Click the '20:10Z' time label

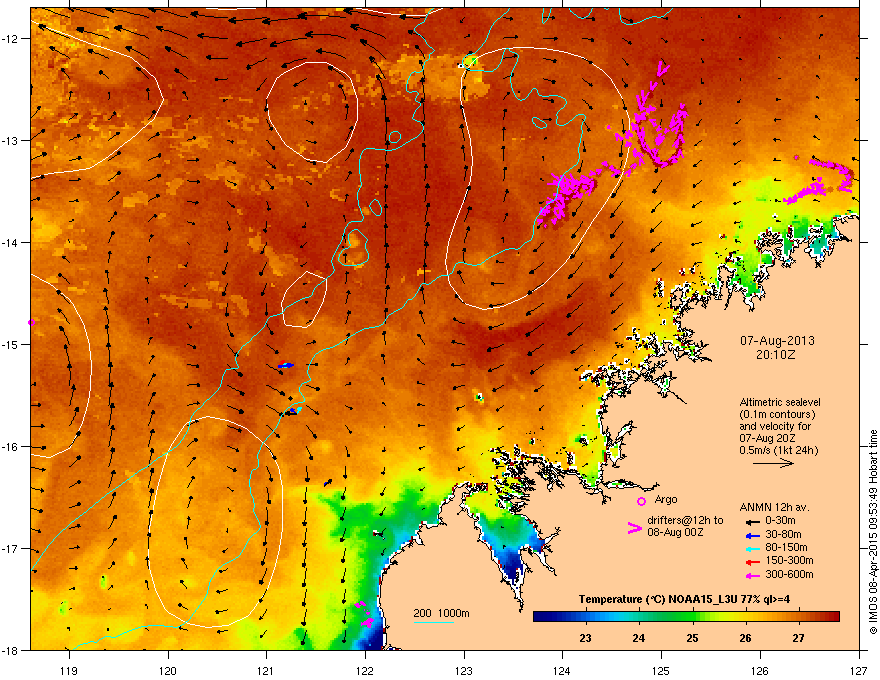[775, 355]
